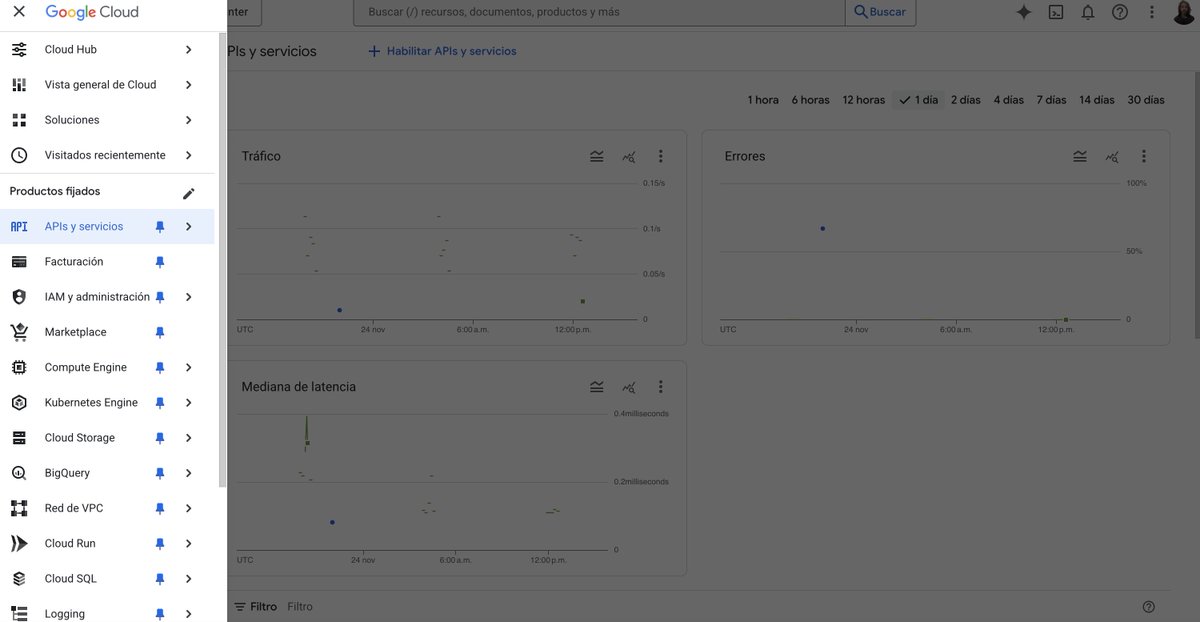Focus the search resources input field

600,12
